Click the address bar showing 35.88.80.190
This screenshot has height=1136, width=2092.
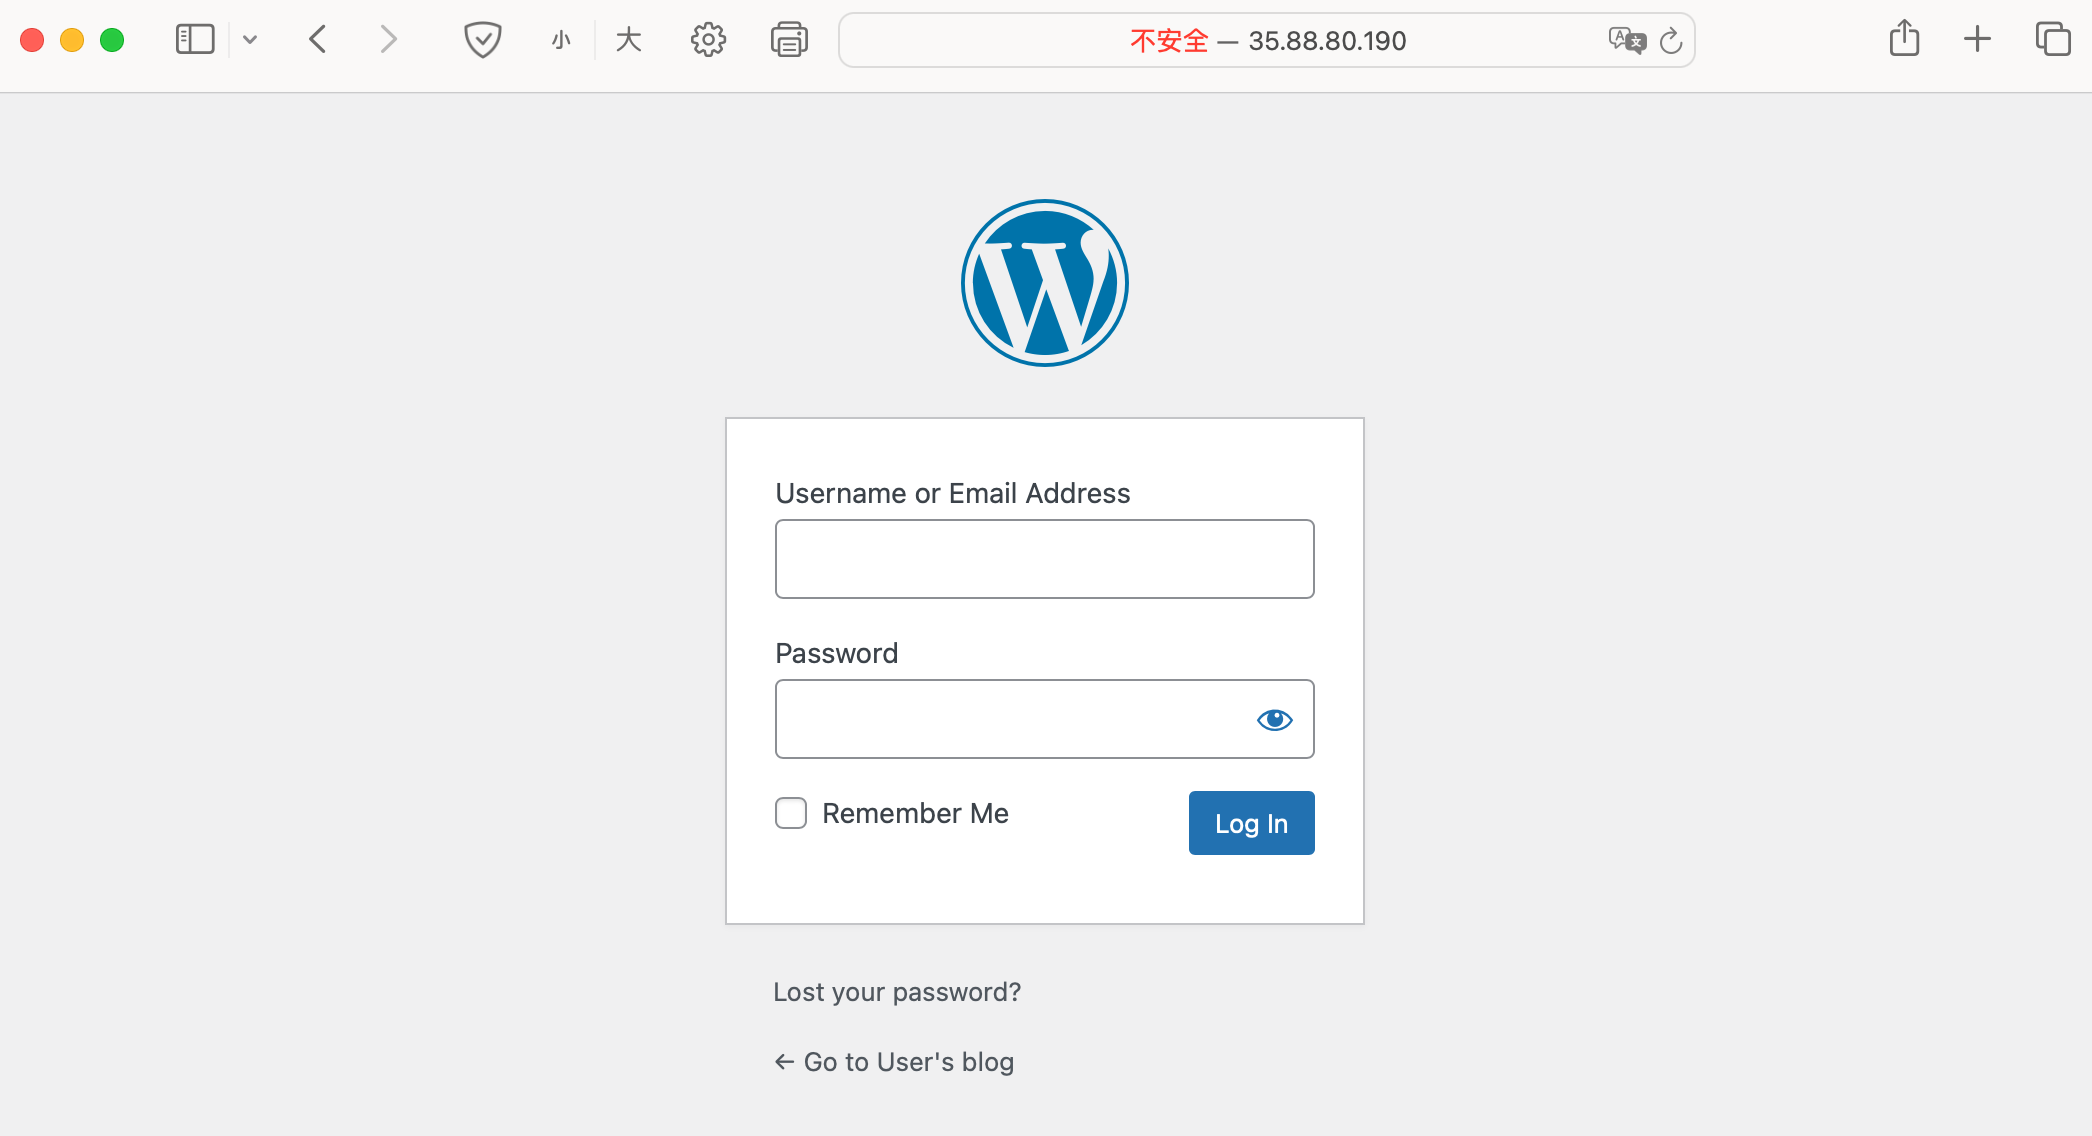click(x=1267, y=40)
